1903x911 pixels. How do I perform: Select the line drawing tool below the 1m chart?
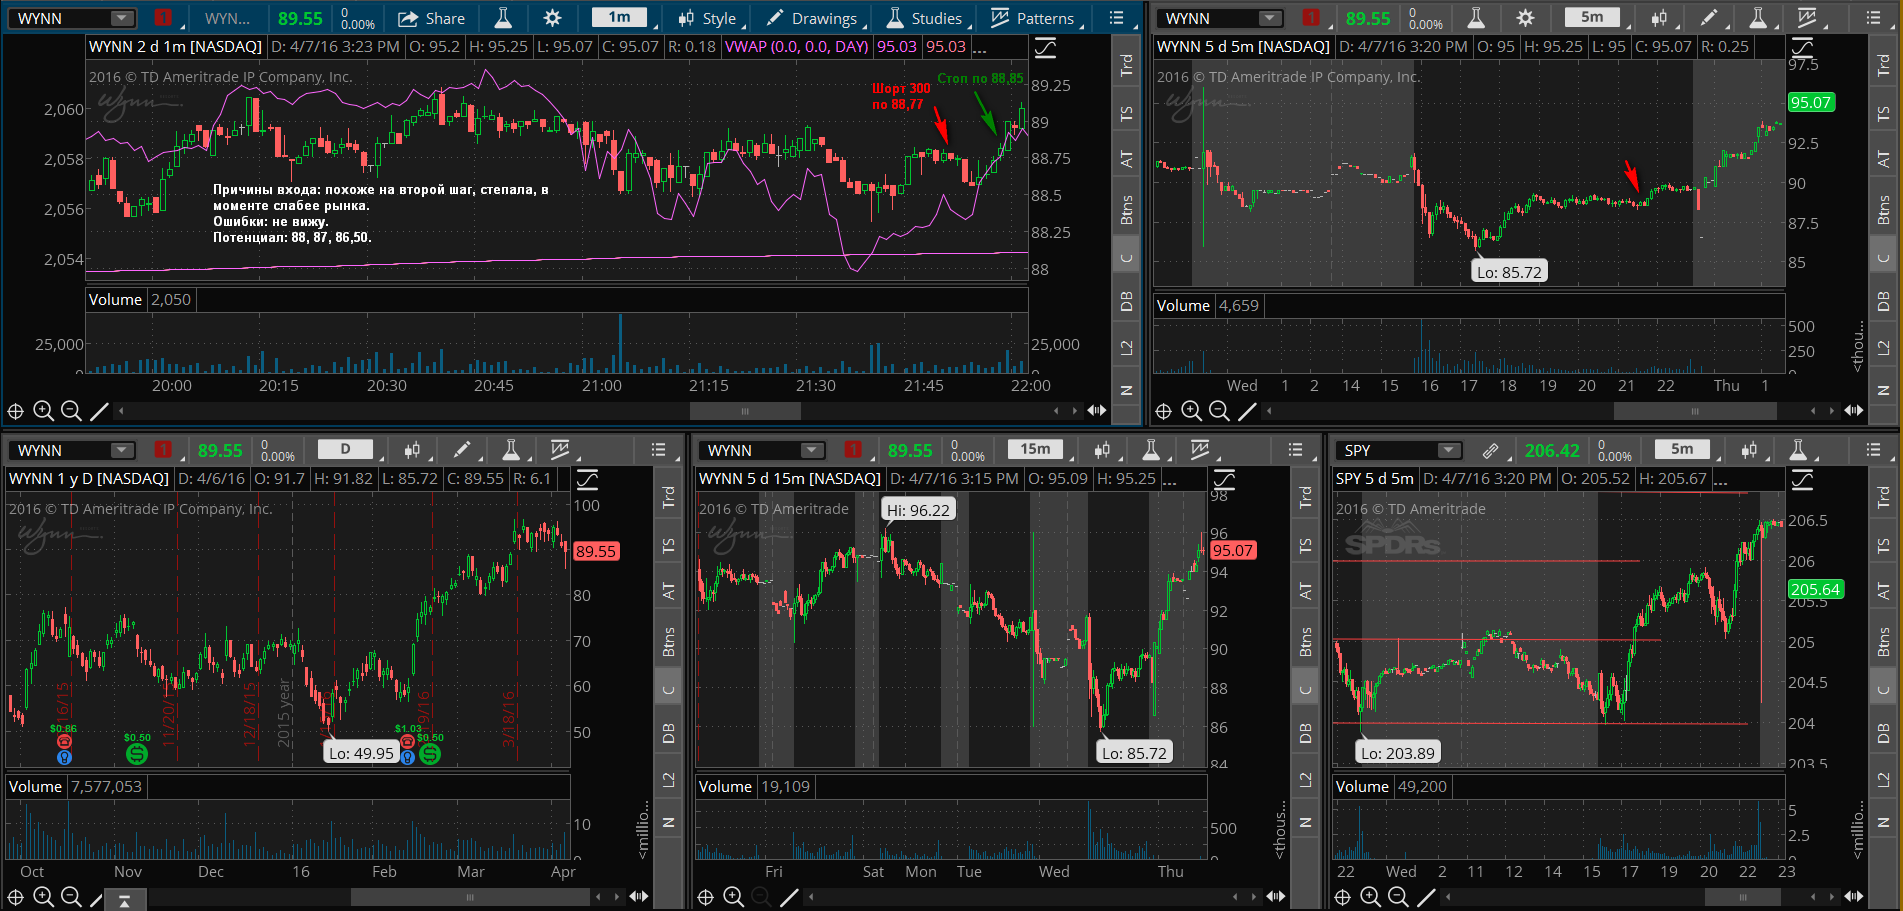coord(99,411)
